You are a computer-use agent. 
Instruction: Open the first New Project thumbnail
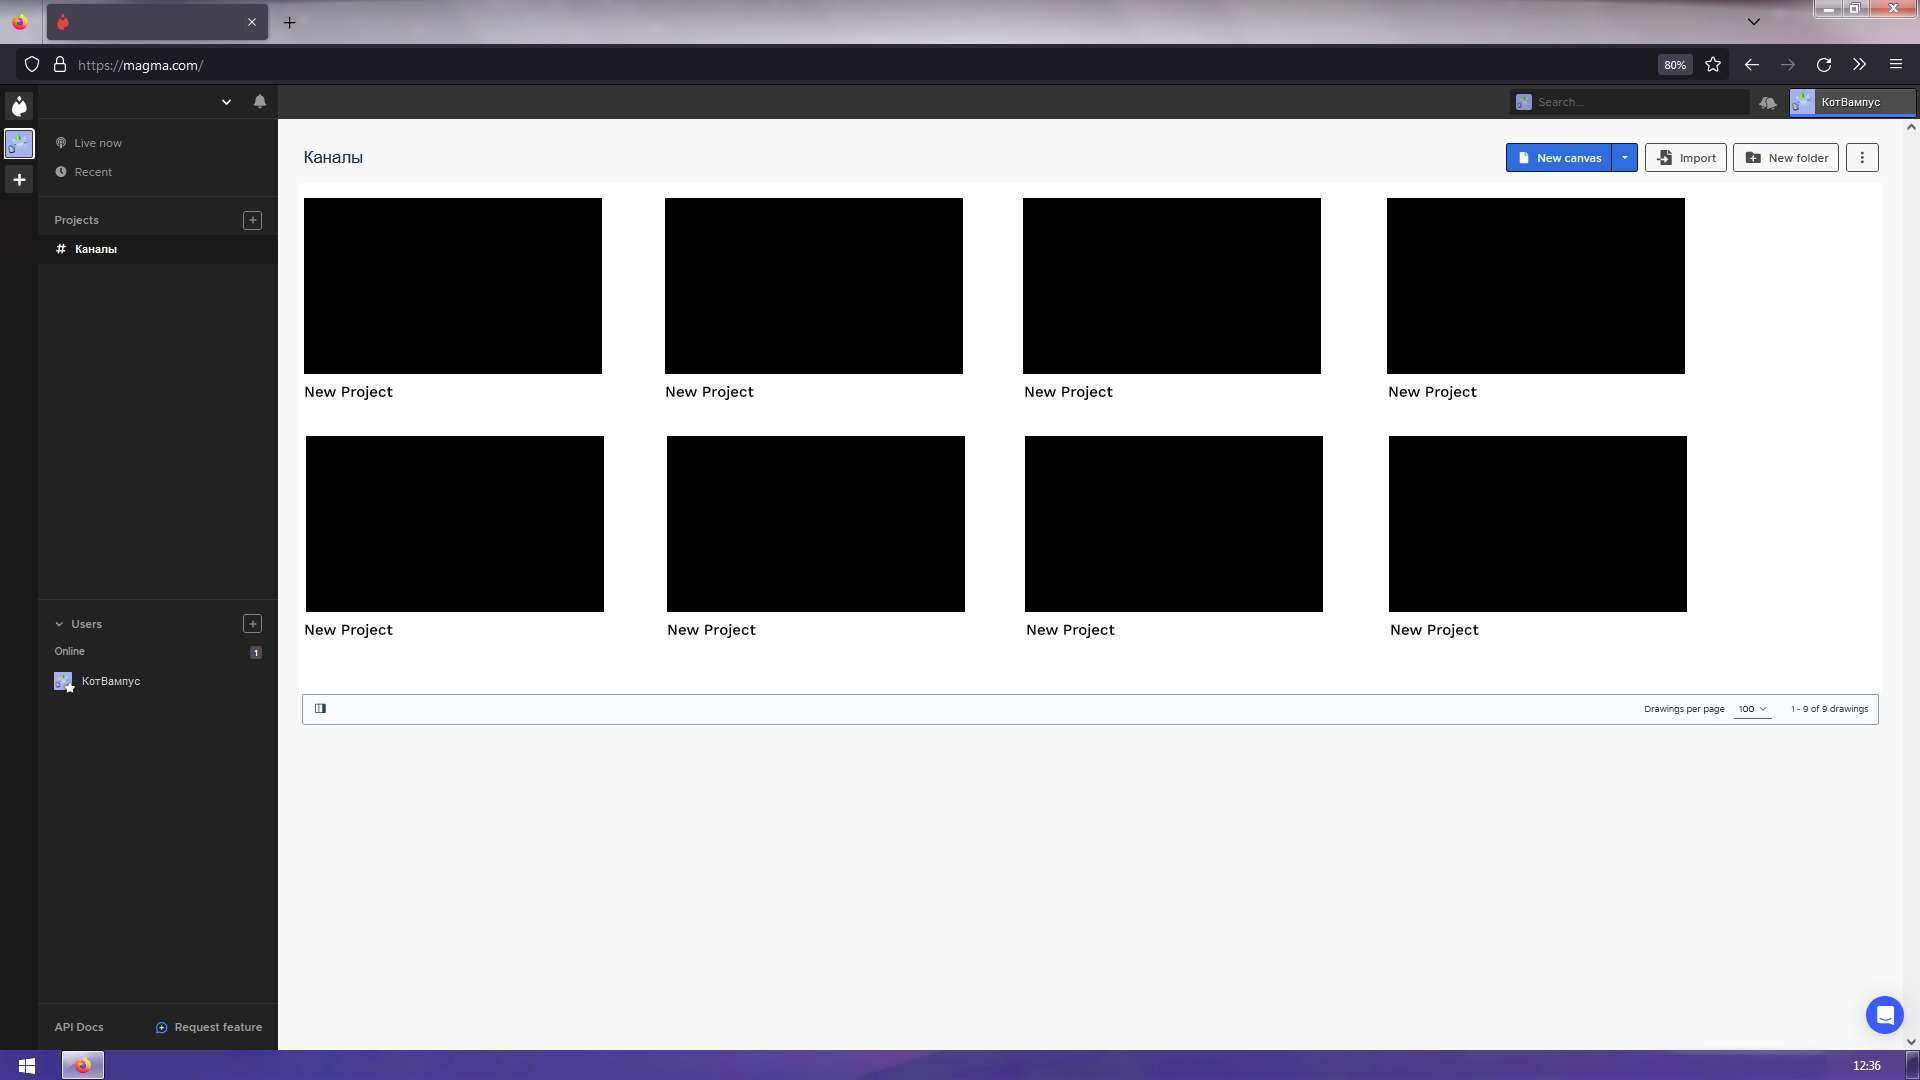point(452,286)
